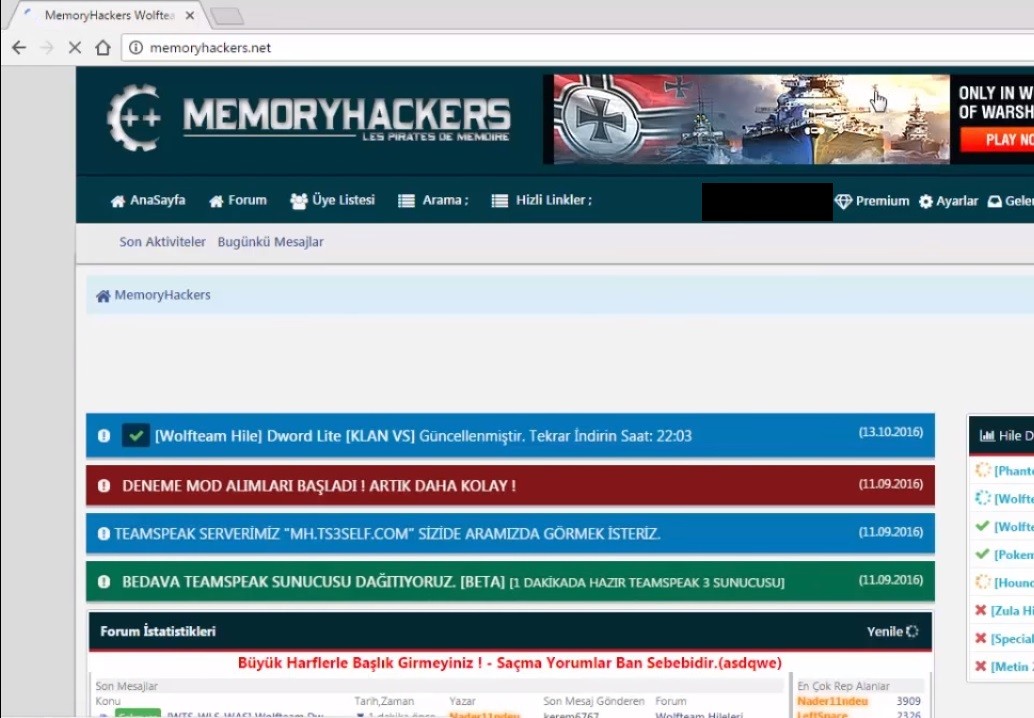1034x718 pixels.
Task: Open the [Metin... cheat status entry
Action: point(1012,667)
